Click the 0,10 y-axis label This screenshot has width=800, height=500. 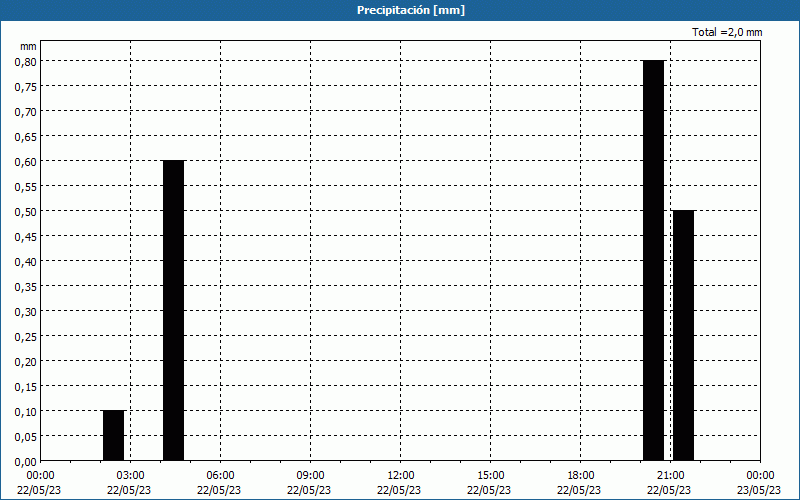[x=26, y=412]
